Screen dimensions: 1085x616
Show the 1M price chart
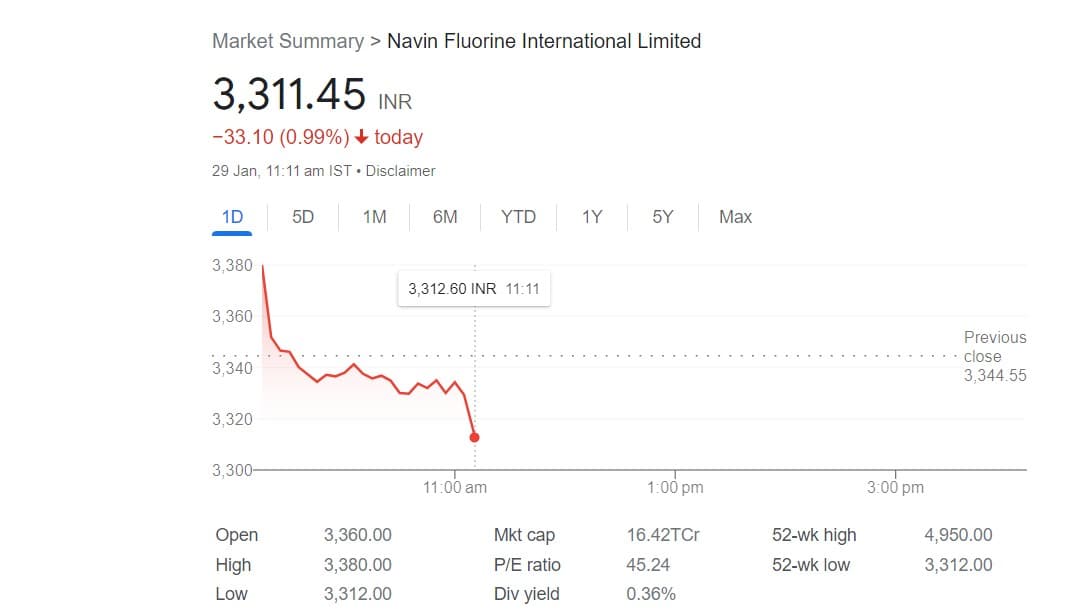point(374,217)
